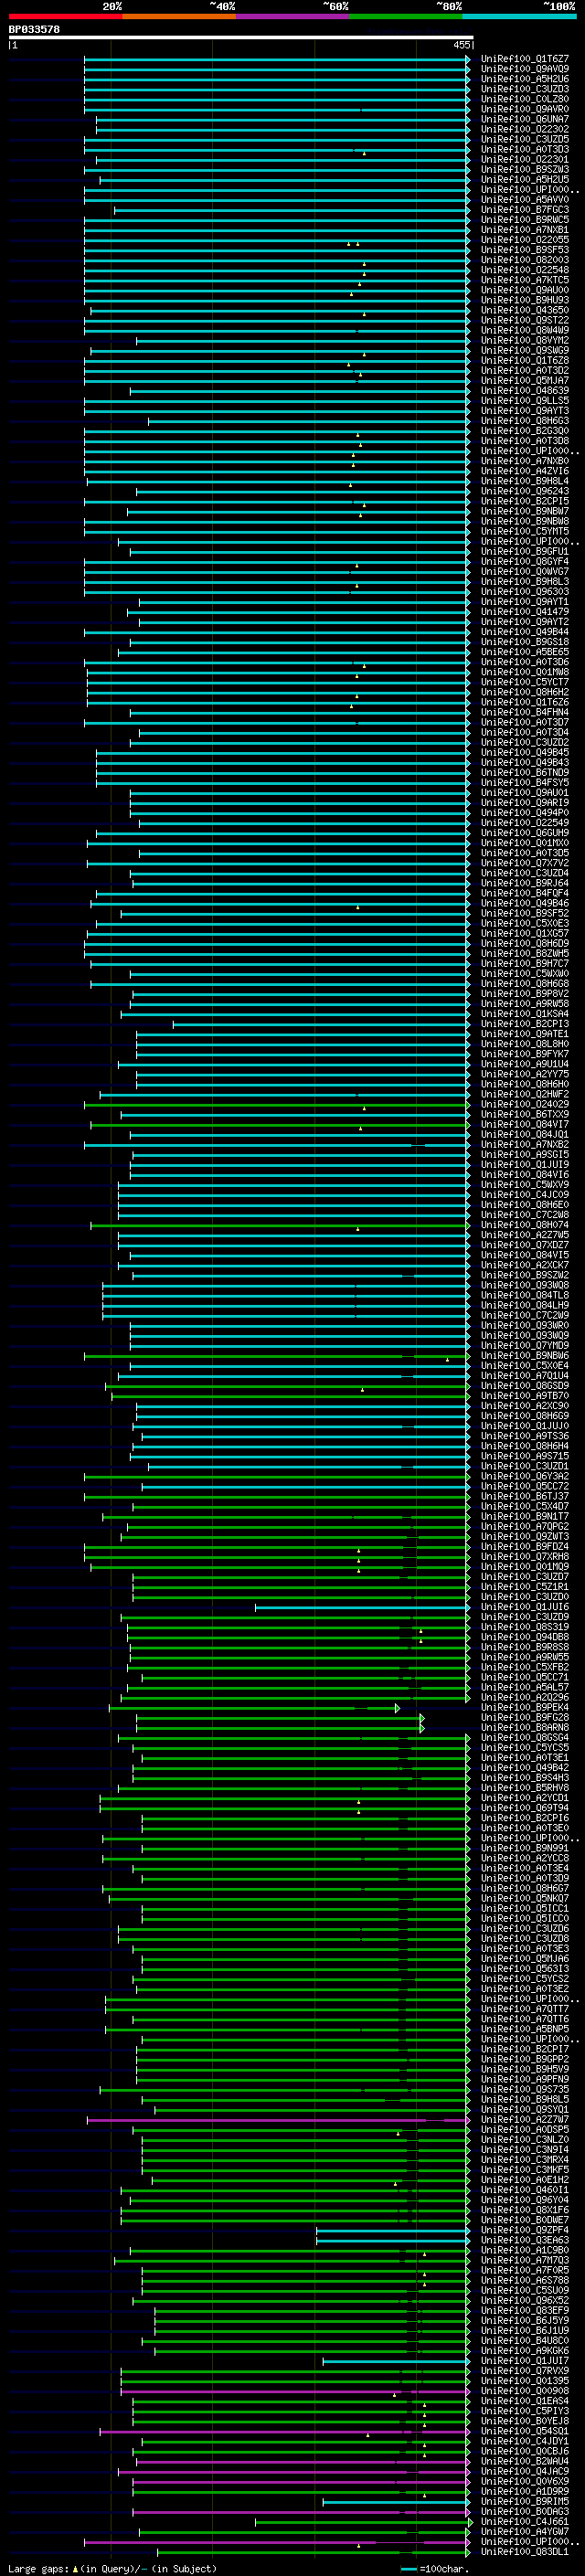The width and height of the screenshot is (585, 2576).
Task: Click the UniRef100_Q1JUI7 label
Action: [x=525, y=2361]
